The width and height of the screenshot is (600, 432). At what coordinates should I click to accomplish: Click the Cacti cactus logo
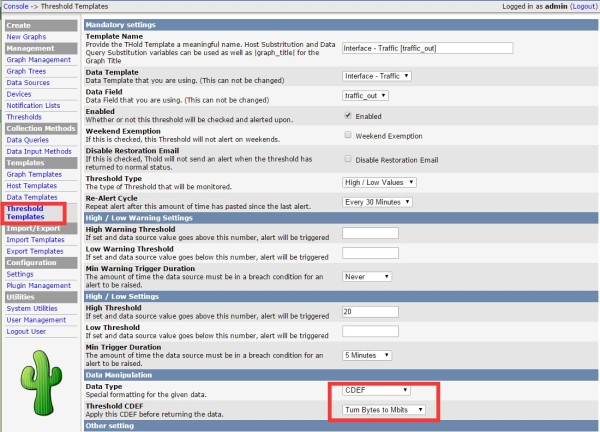[41, 383]
